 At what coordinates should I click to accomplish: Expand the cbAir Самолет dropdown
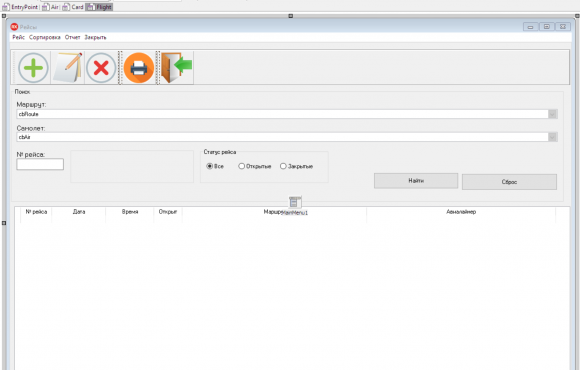[552, 137]
